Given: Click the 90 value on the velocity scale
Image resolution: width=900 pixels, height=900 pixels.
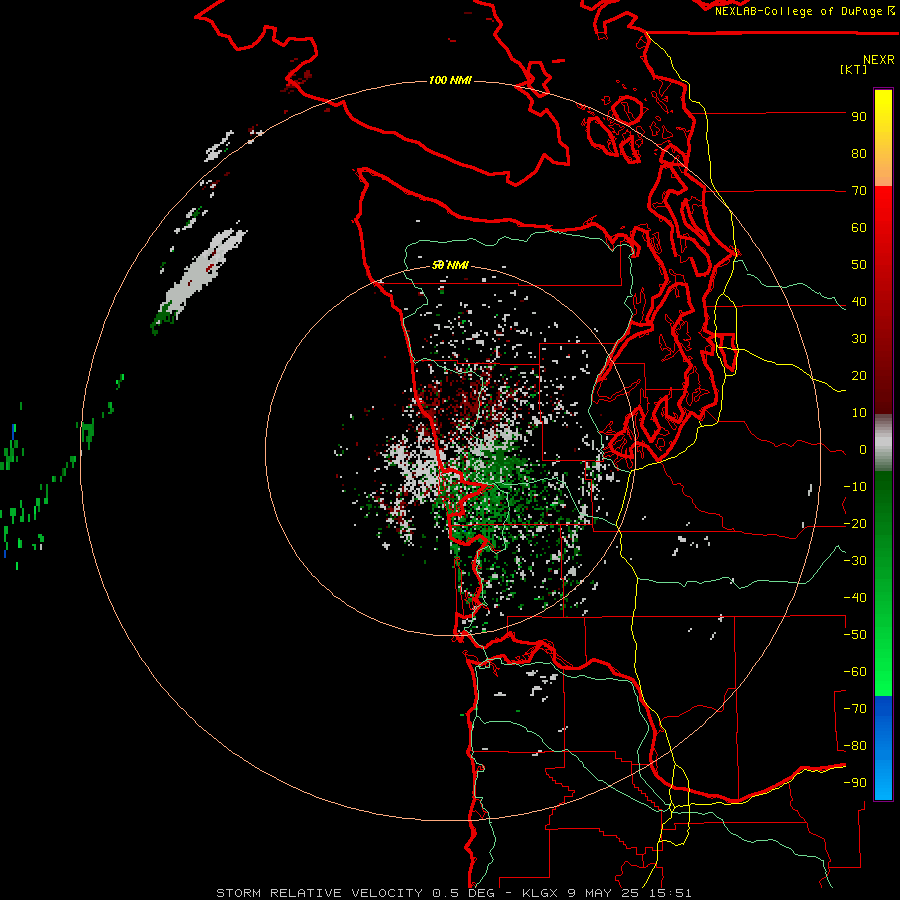Looking at the screenshot, I should click(x=859, y=117).
